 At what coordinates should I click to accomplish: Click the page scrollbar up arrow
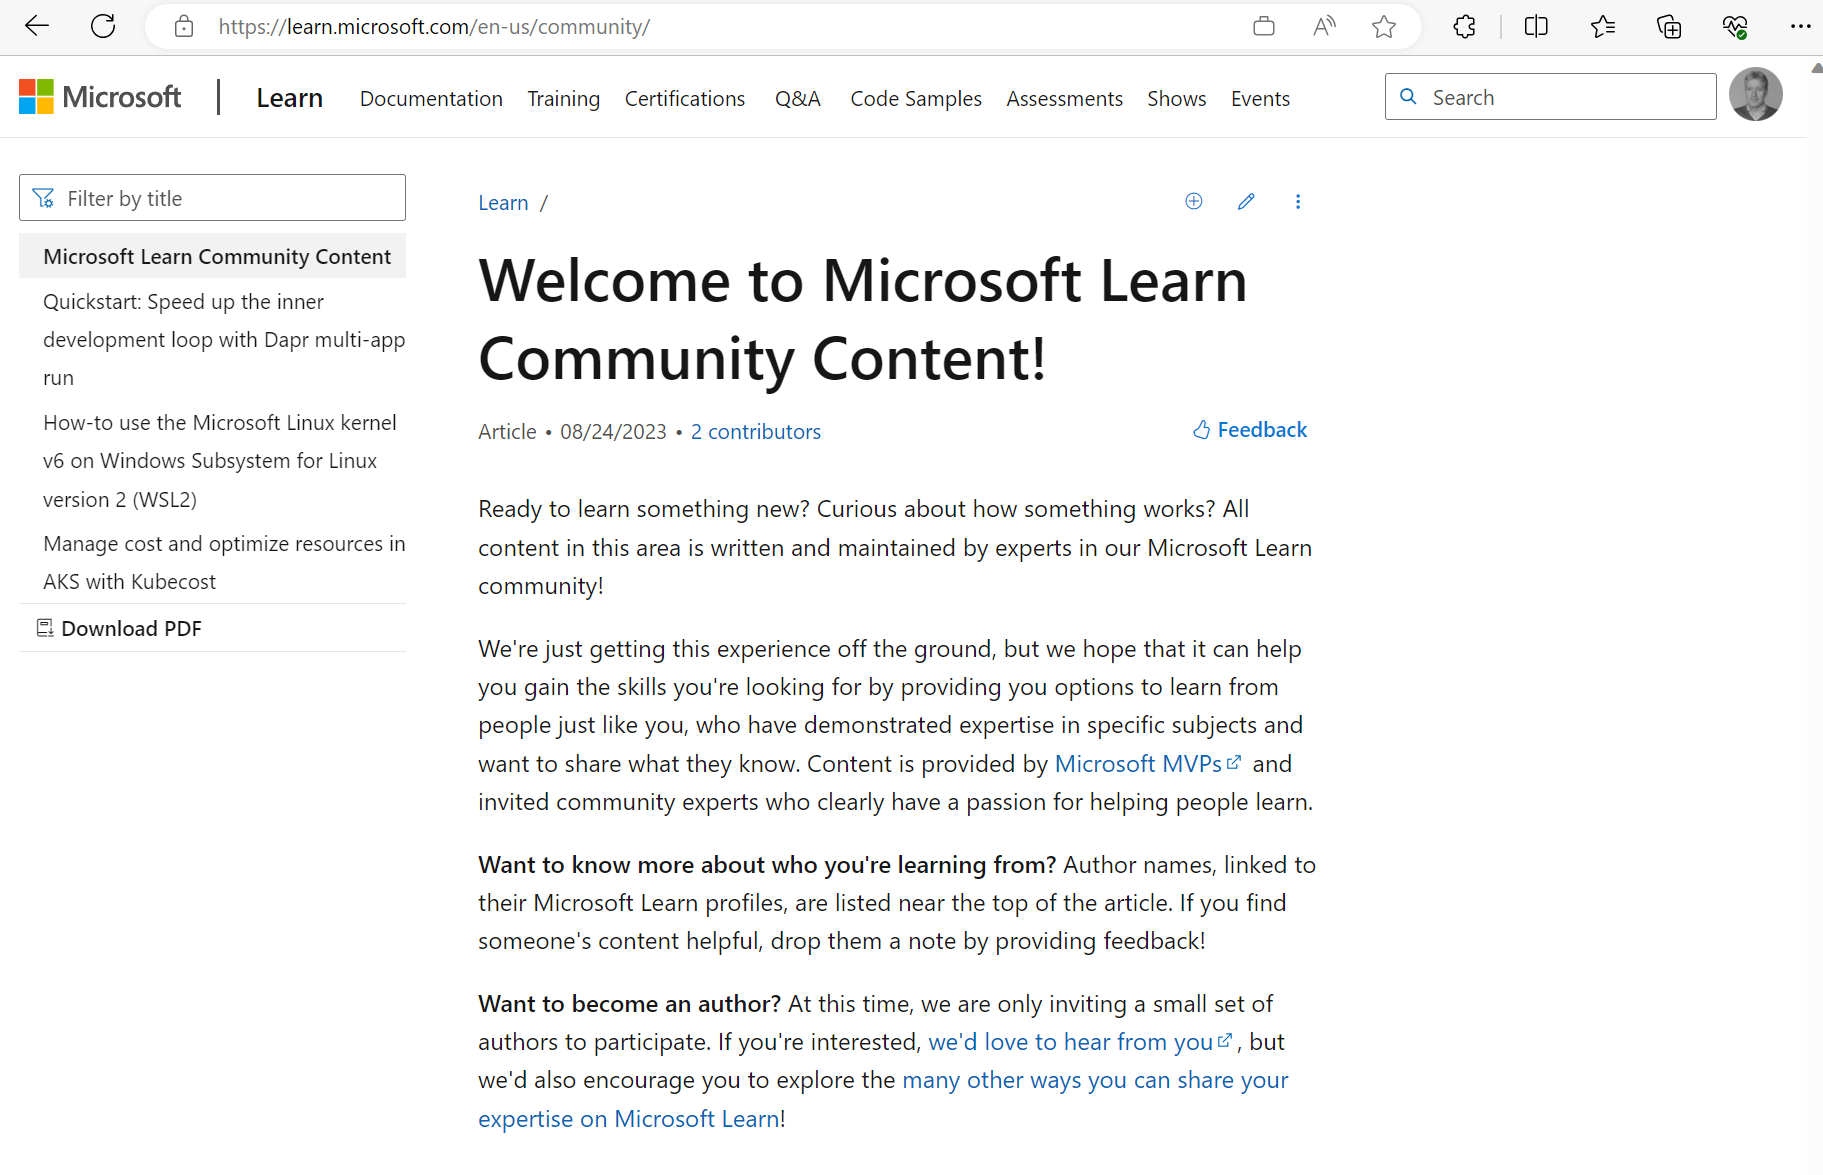pos(1816,68)
